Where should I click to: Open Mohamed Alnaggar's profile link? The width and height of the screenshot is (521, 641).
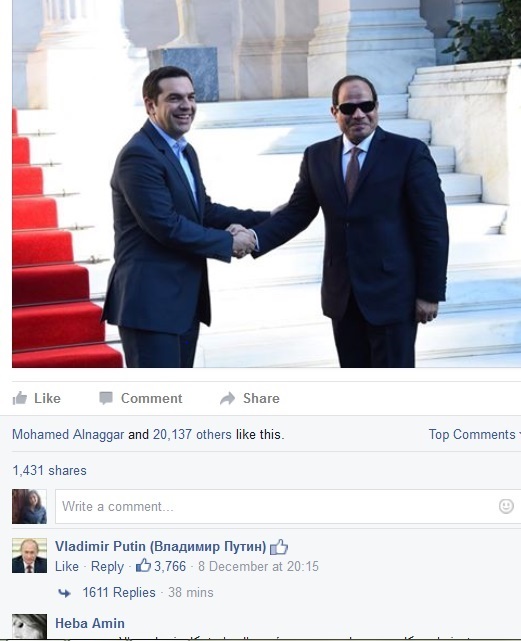pos(68,434)
